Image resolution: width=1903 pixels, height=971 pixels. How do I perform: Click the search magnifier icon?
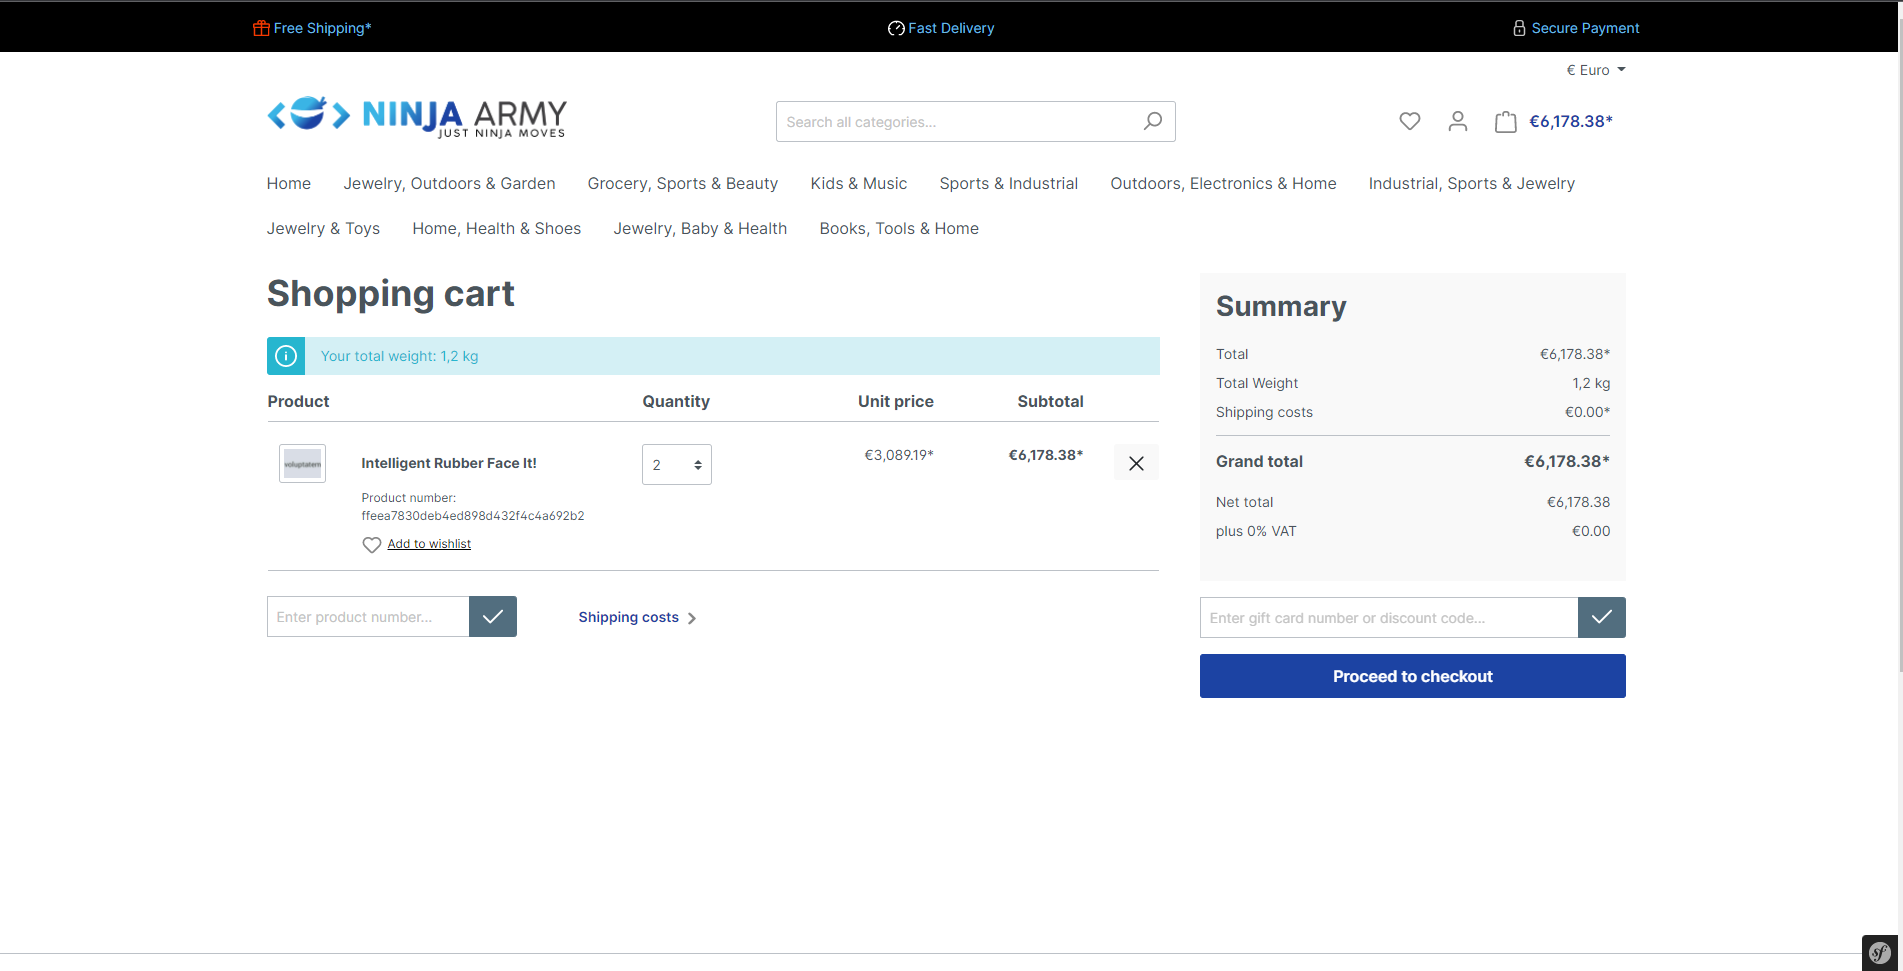(x=1153, y=121)
